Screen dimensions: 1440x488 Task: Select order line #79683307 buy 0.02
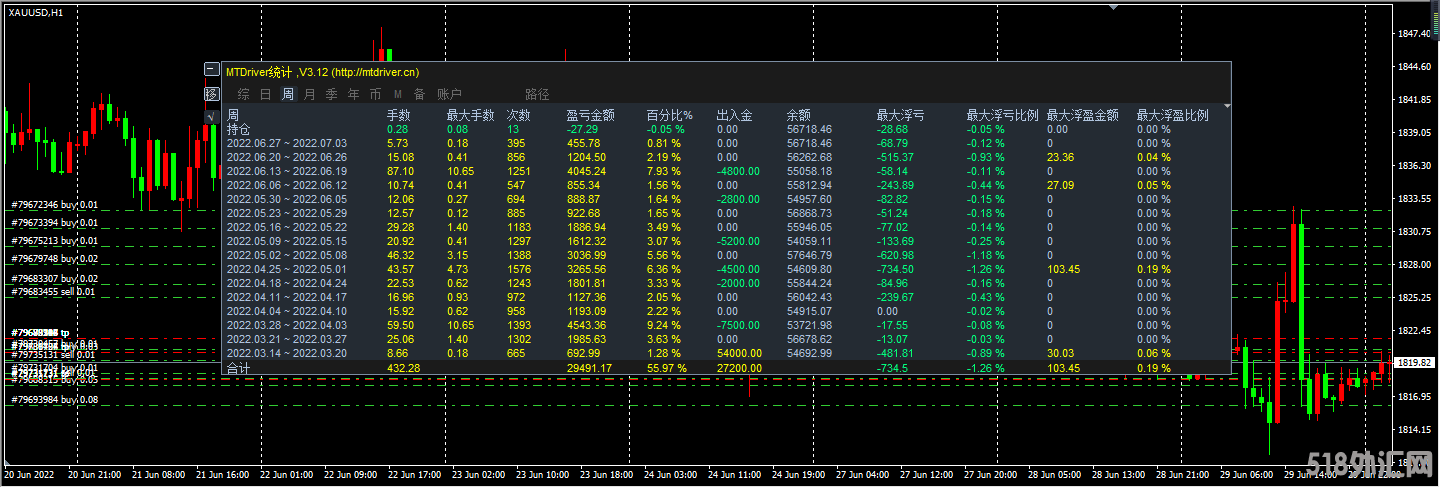[54, 279]
